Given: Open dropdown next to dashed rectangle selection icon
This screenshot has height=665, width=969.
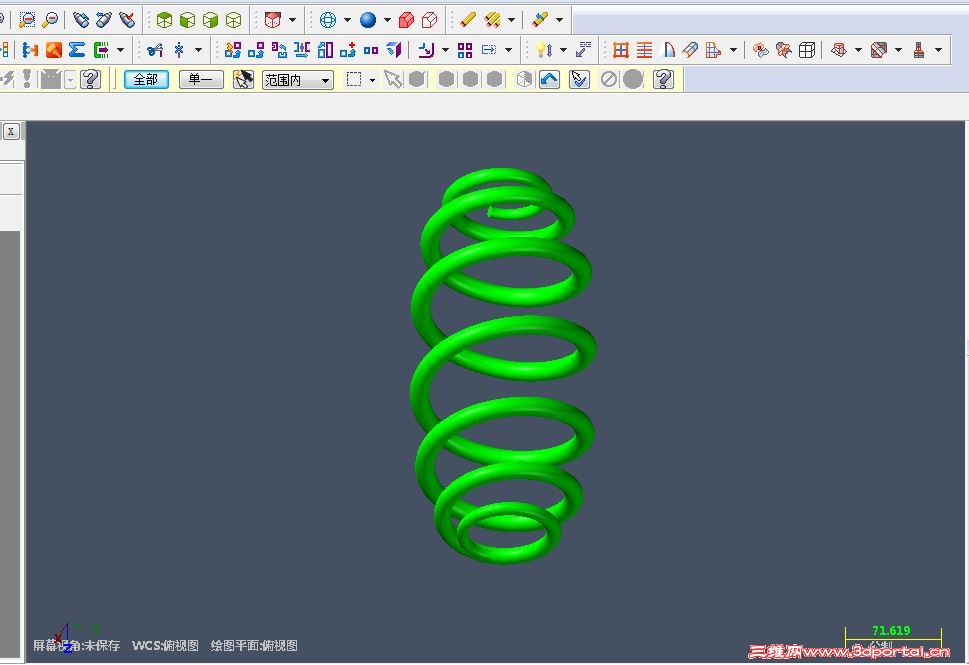Looking at the screenshot, I should point(372,80).
